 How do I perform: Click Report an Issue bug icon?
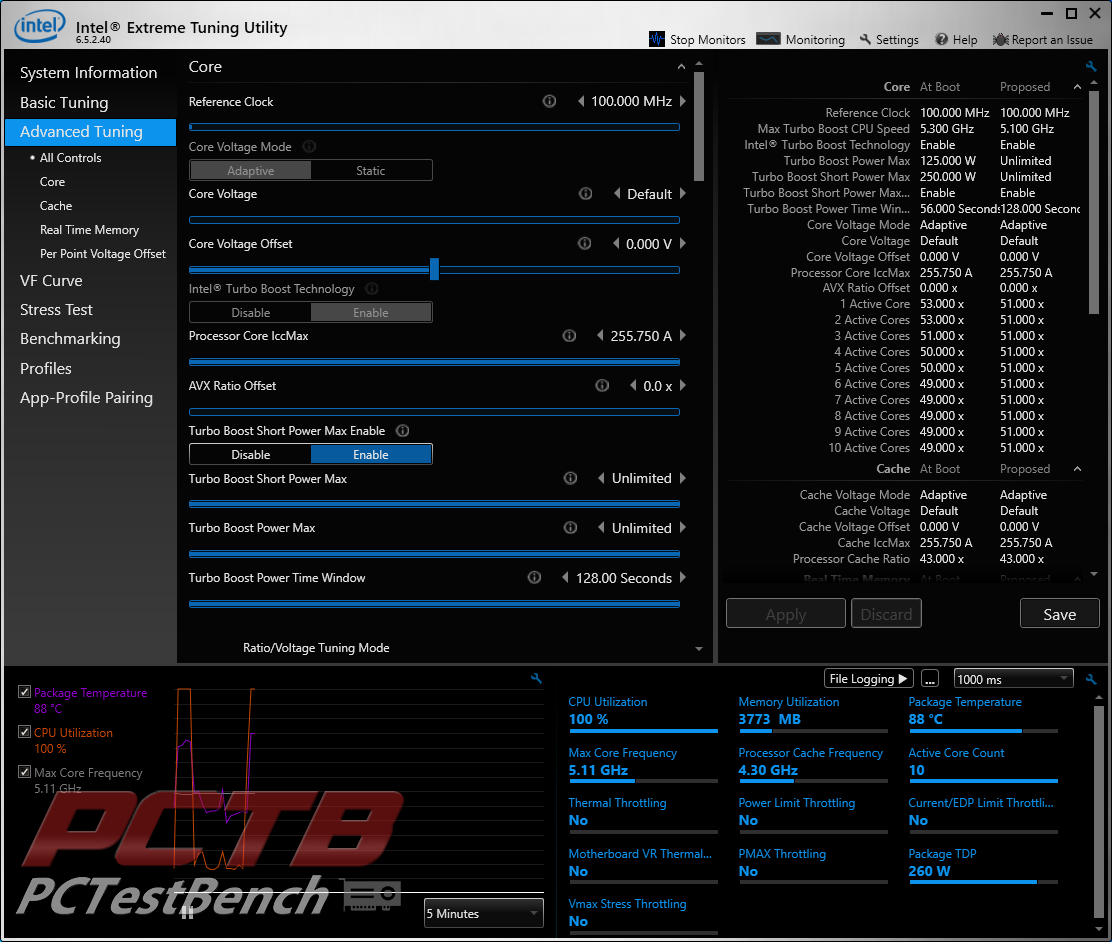[1001, 40]
